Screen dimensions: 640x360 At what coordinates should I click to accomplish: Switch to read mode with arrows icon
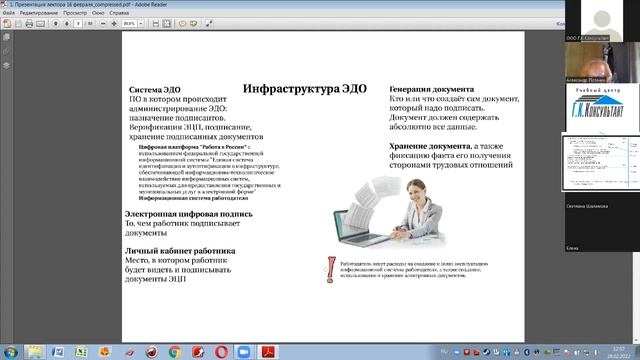[209, 24]
